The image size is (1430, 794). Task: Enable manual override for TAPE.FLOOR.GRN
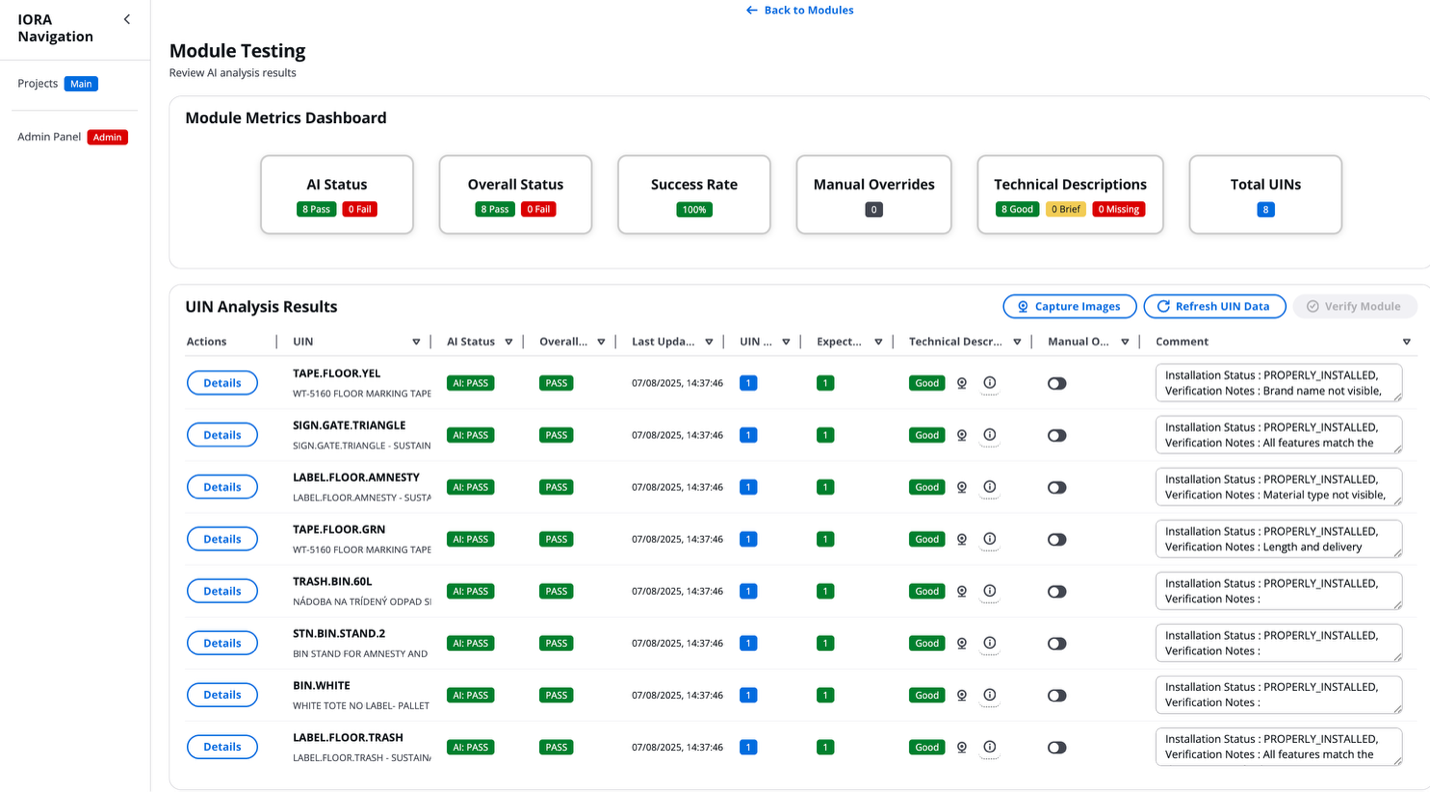pyautogui.click(x=1057, y=539)
